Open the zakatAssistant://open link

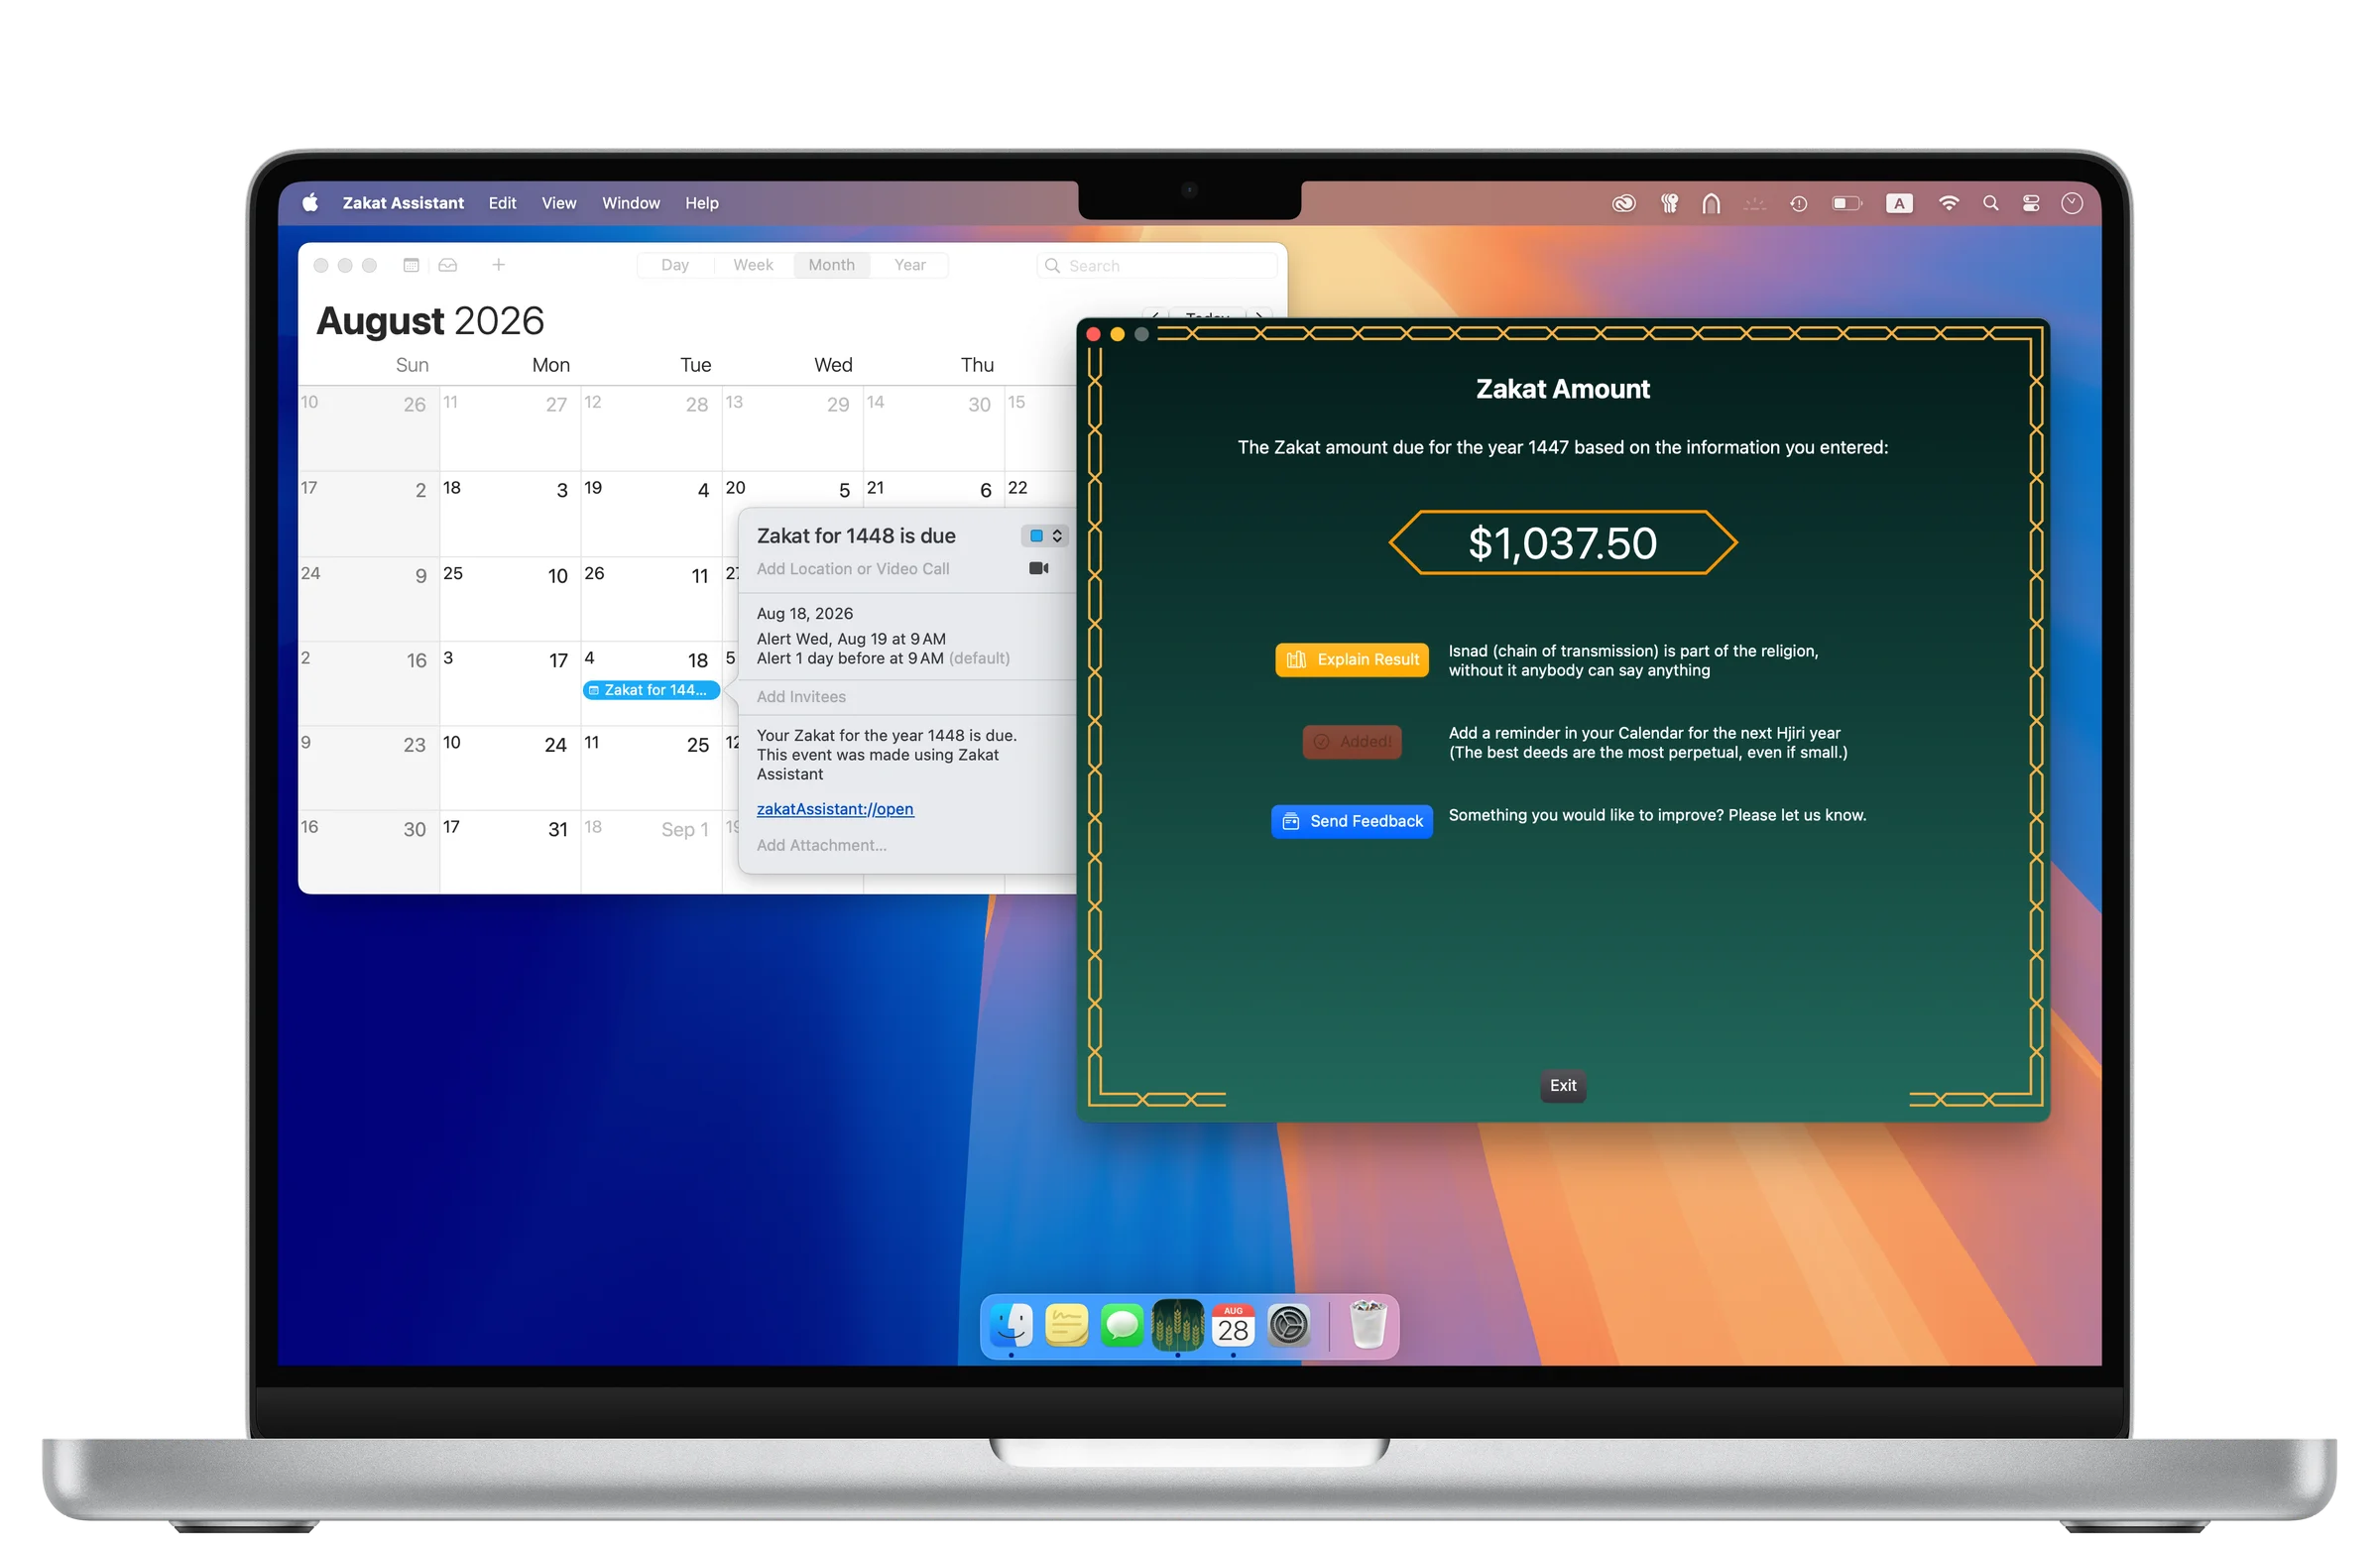(x=834, y=809)
